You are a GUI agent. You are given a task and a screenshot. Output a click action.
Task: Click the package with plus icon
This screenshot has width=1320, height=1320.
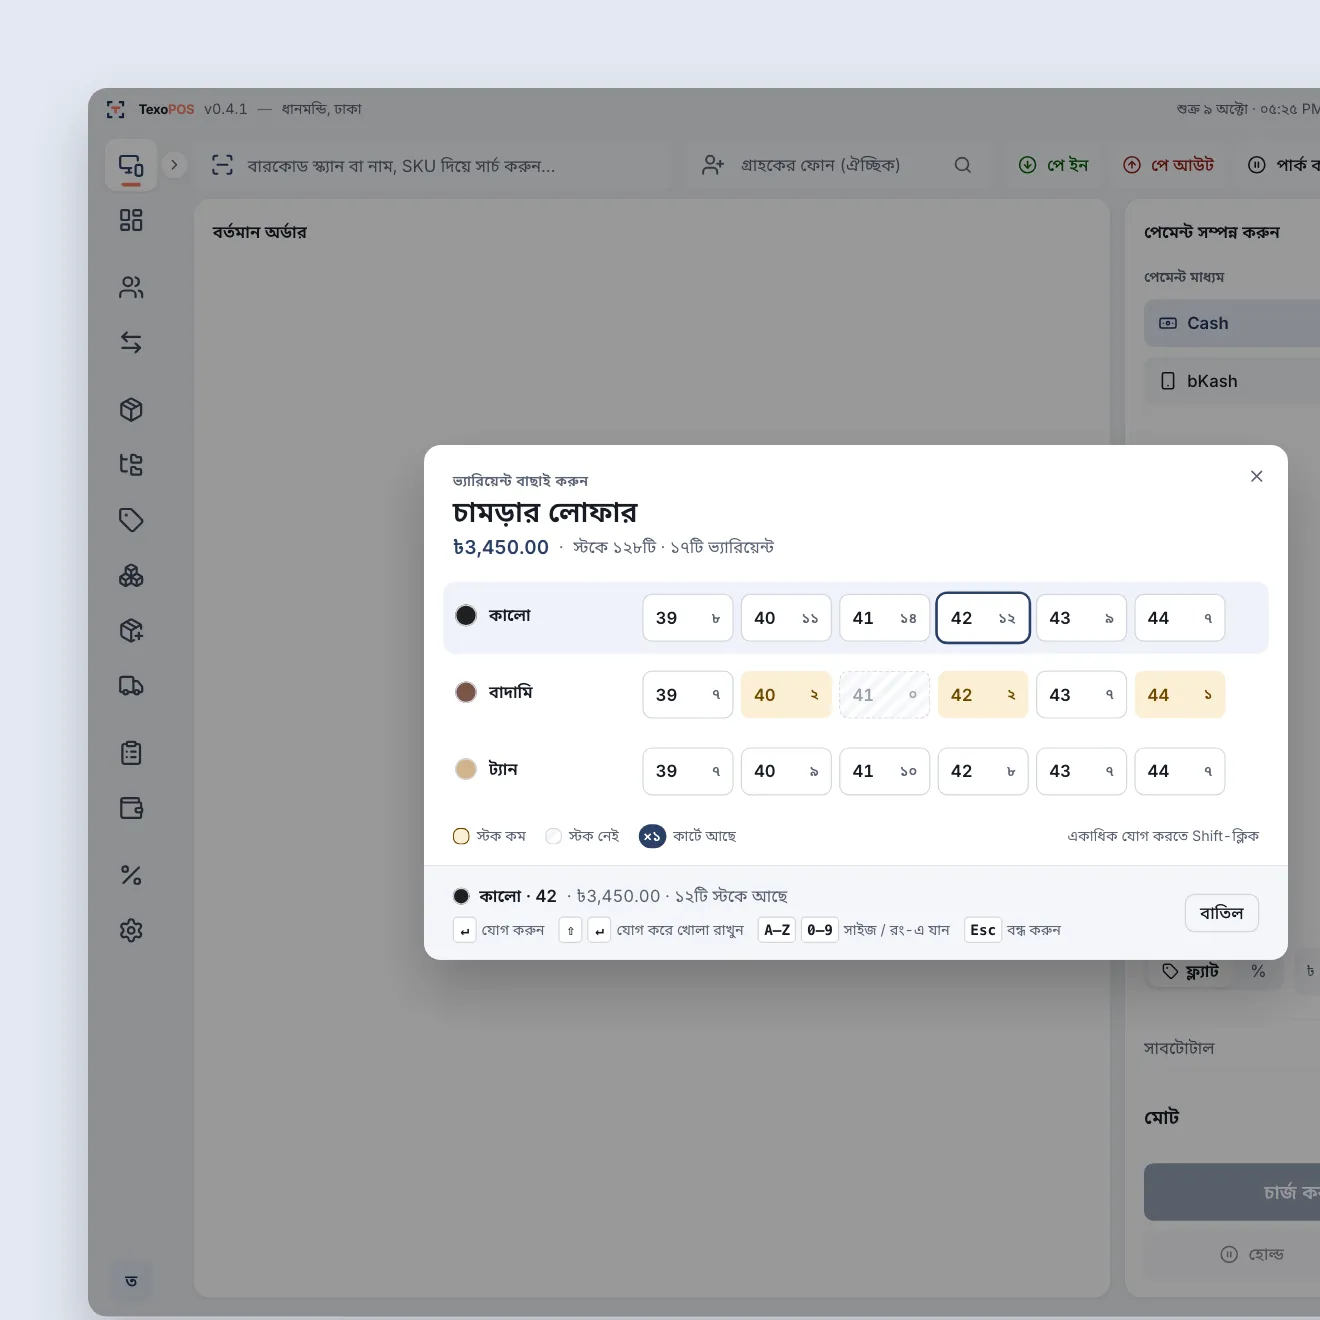(131, 630)
